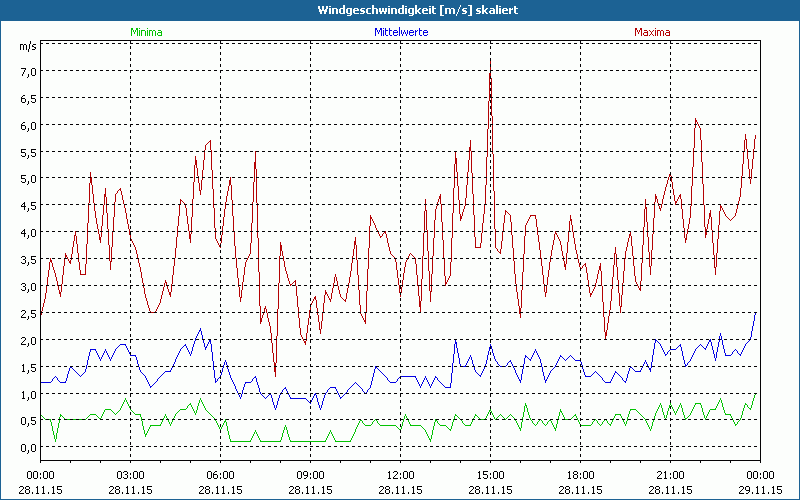800x500 pixels.
Task: Click the 4,5 y-axis label
Action: (x=27, y=206)
